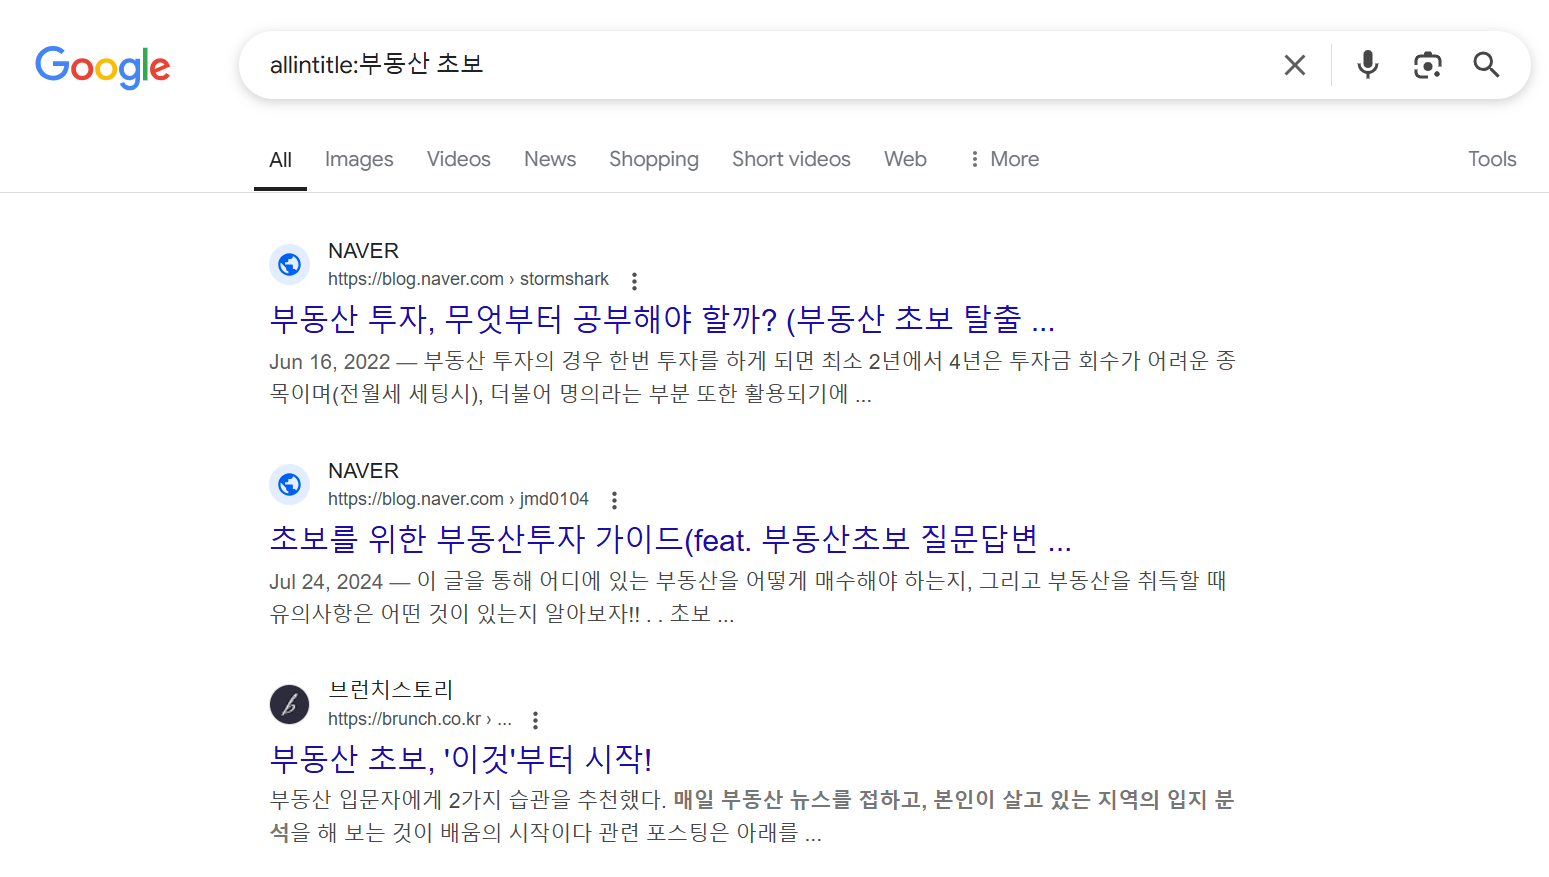Open the '초보를 위한 부동산투자 가이드' result
The width and height of the screenshot is (1549, 877).
click(x=670, y=539)
